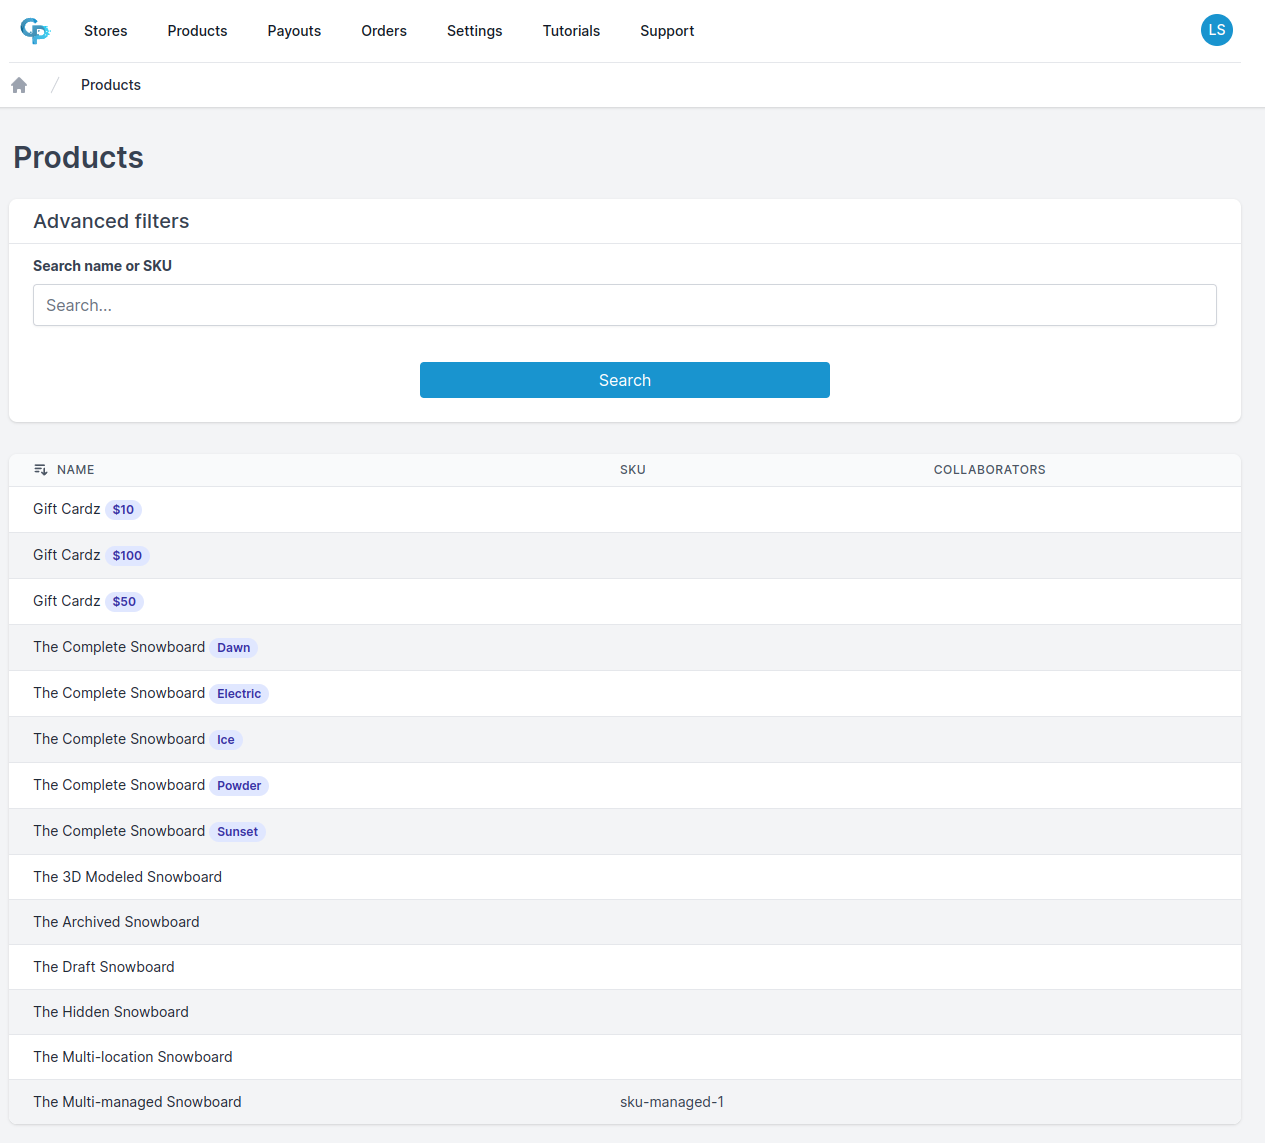This screenshot has height=1143, width=1265.
Task: Open the home breadcrumb icon
Action: tap(18, 84)
